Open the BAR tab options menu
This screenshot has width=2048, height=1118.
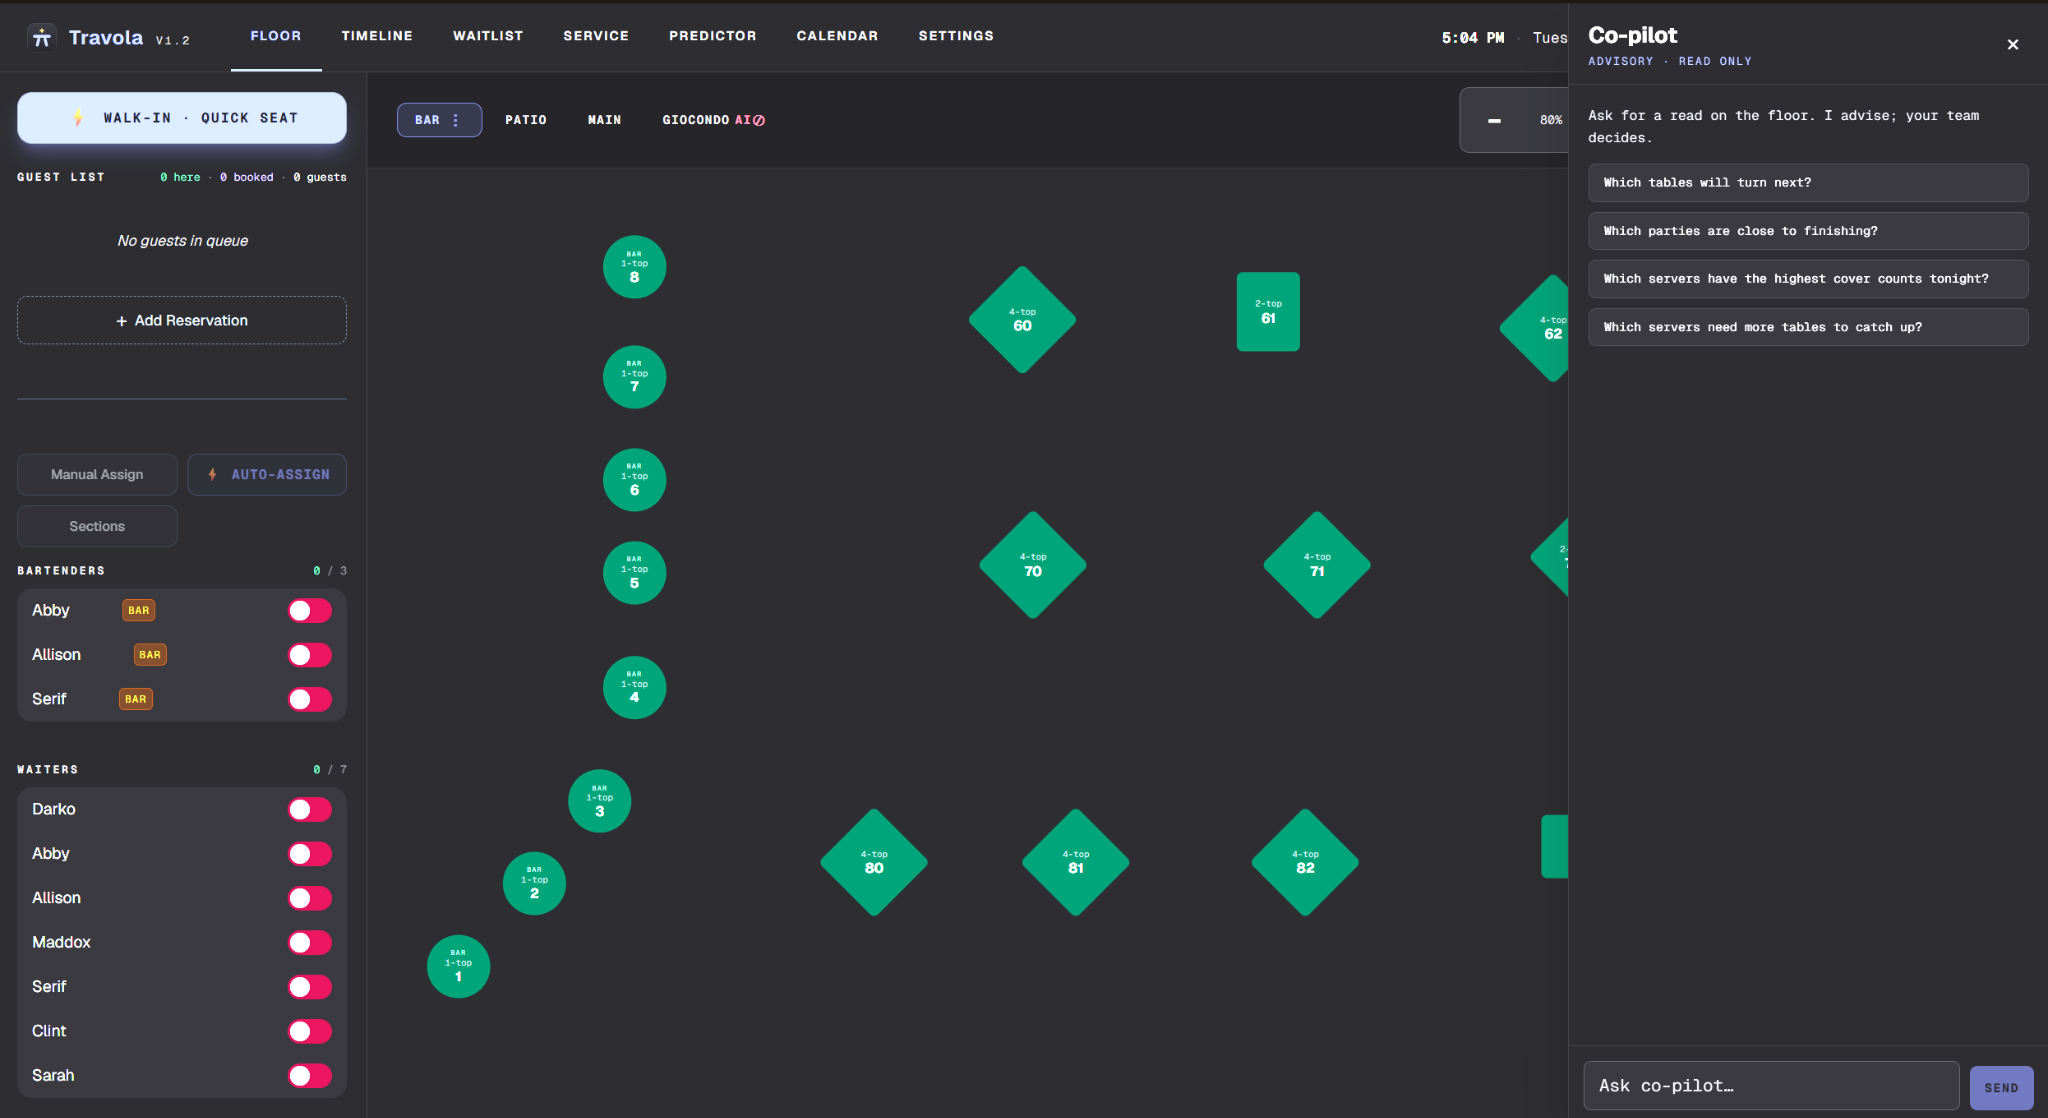coord(456,120)
